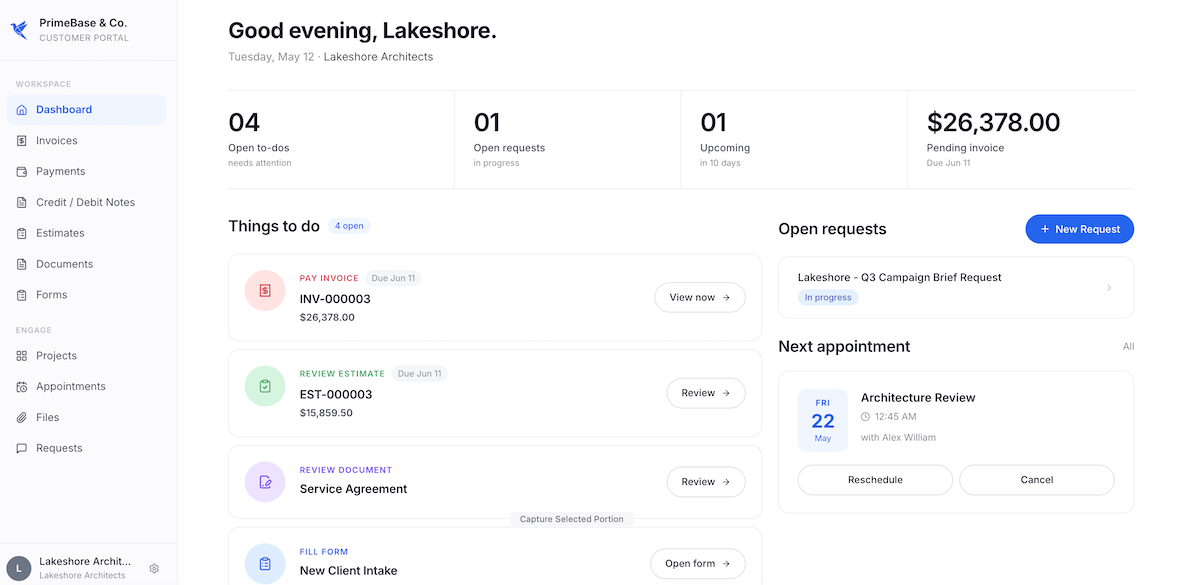The height and width of the screenshot is (585, 1180).
Task: Click the INV-000003 invoice title
Action: click(335, 299)
